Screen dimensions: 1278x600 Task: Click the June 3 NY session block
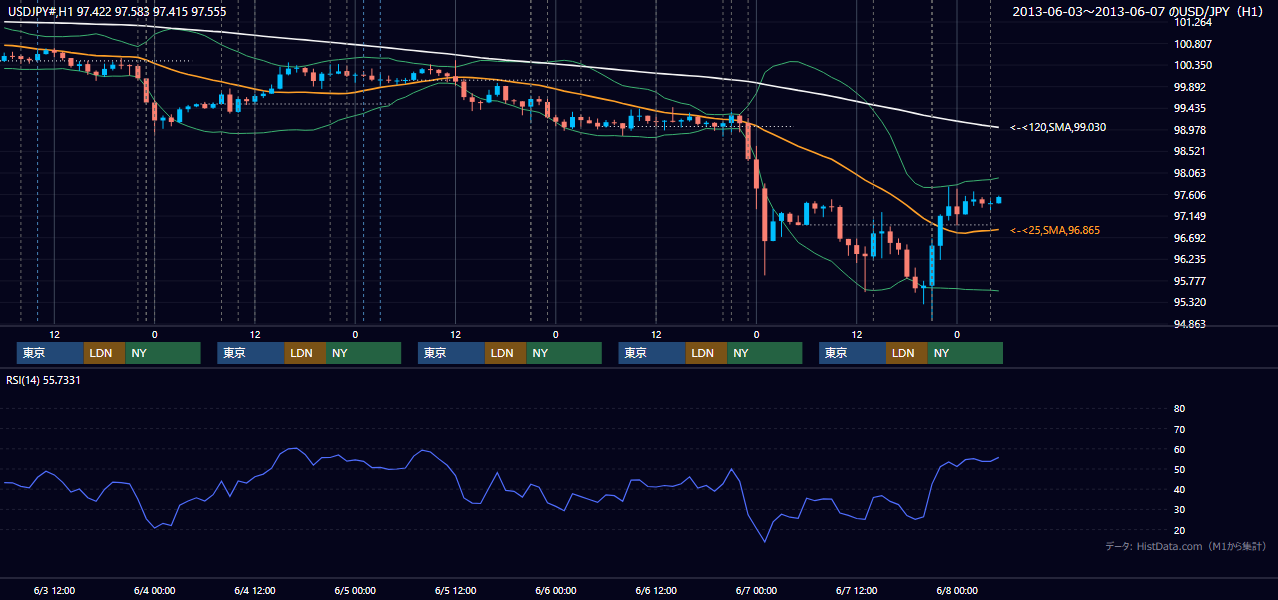[x=163, y=353]
